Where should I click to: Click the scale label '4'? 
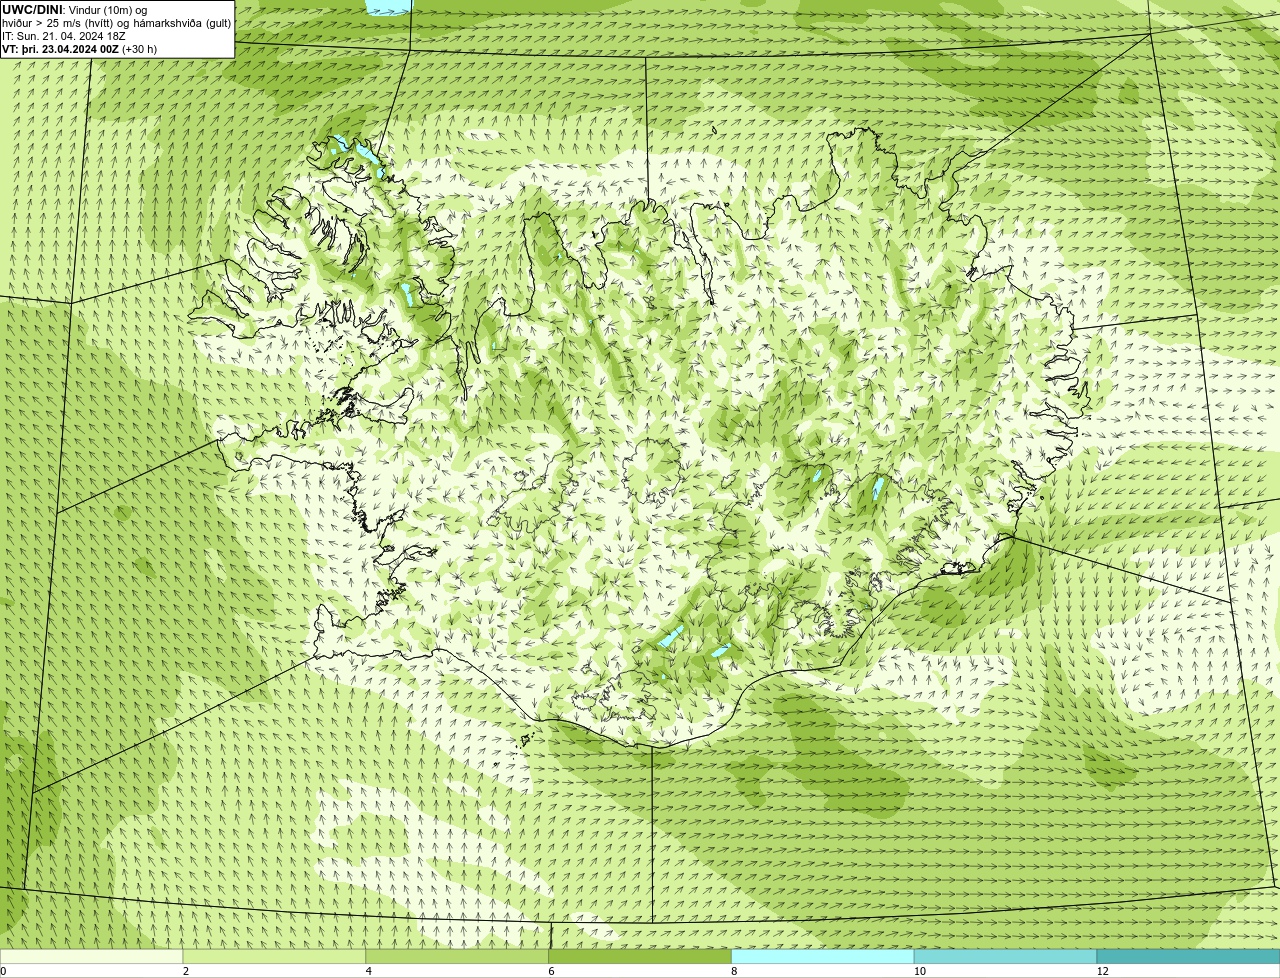(369, 971)
